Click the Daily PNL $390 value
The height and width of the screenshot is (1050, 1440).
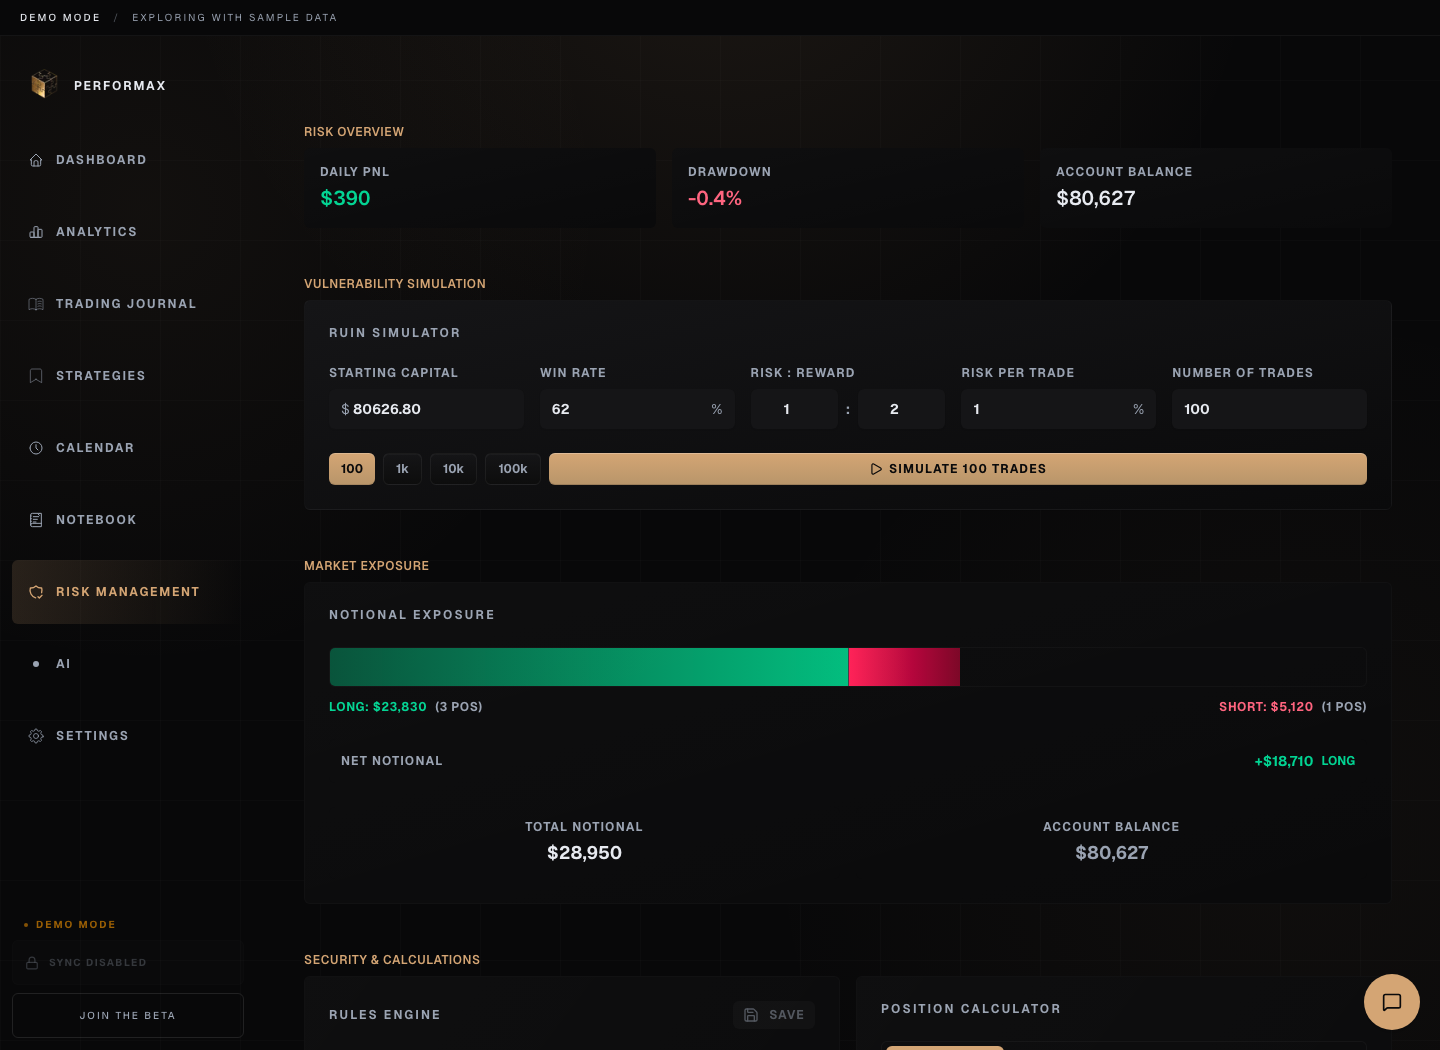tap(345, 198)
